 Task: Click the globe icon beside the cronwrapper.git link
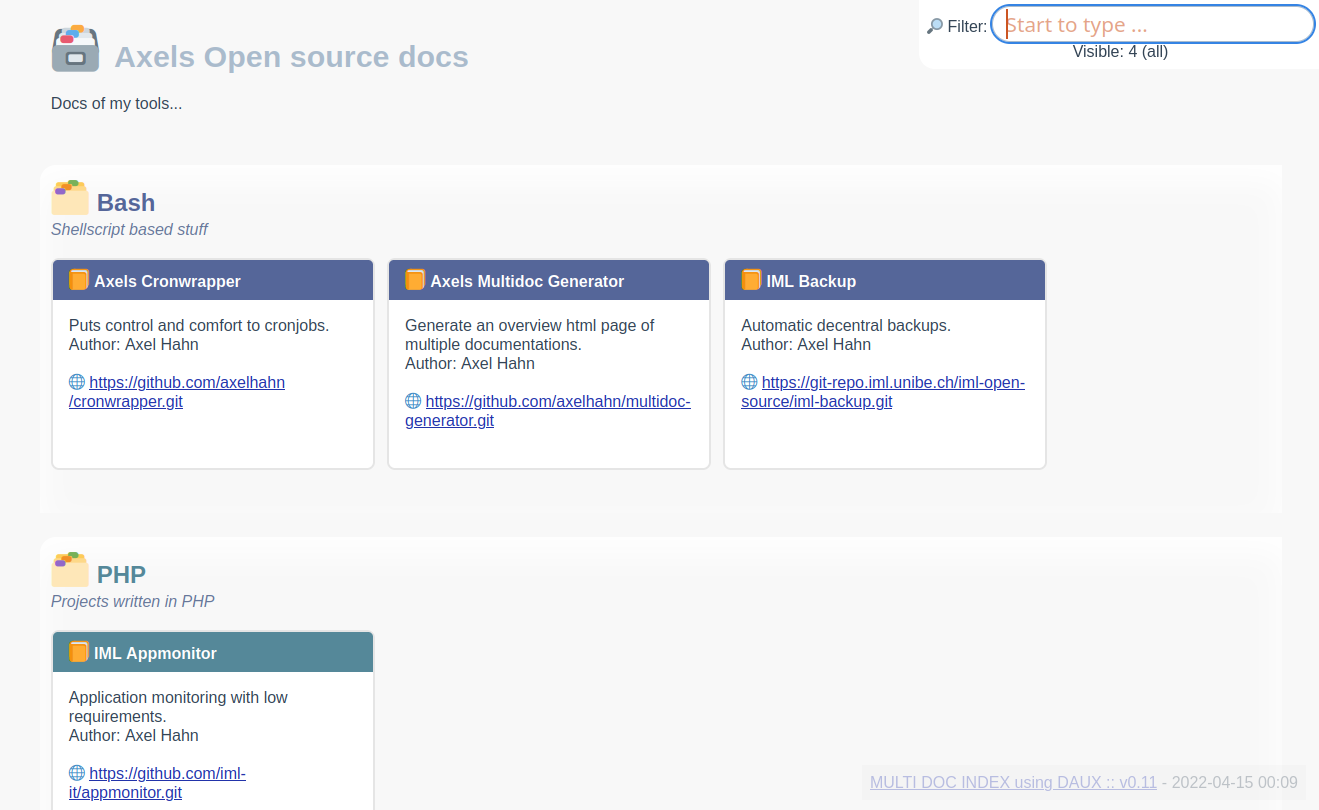point(77,382)
